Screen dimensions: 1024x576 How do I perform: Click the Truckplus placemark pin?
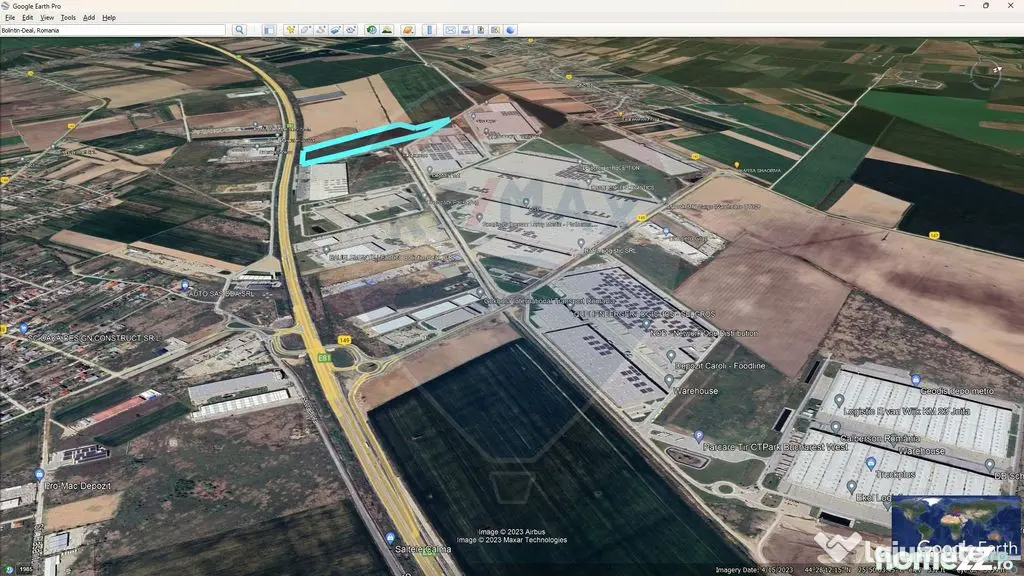pyautogui.click(x=871, y=463)
